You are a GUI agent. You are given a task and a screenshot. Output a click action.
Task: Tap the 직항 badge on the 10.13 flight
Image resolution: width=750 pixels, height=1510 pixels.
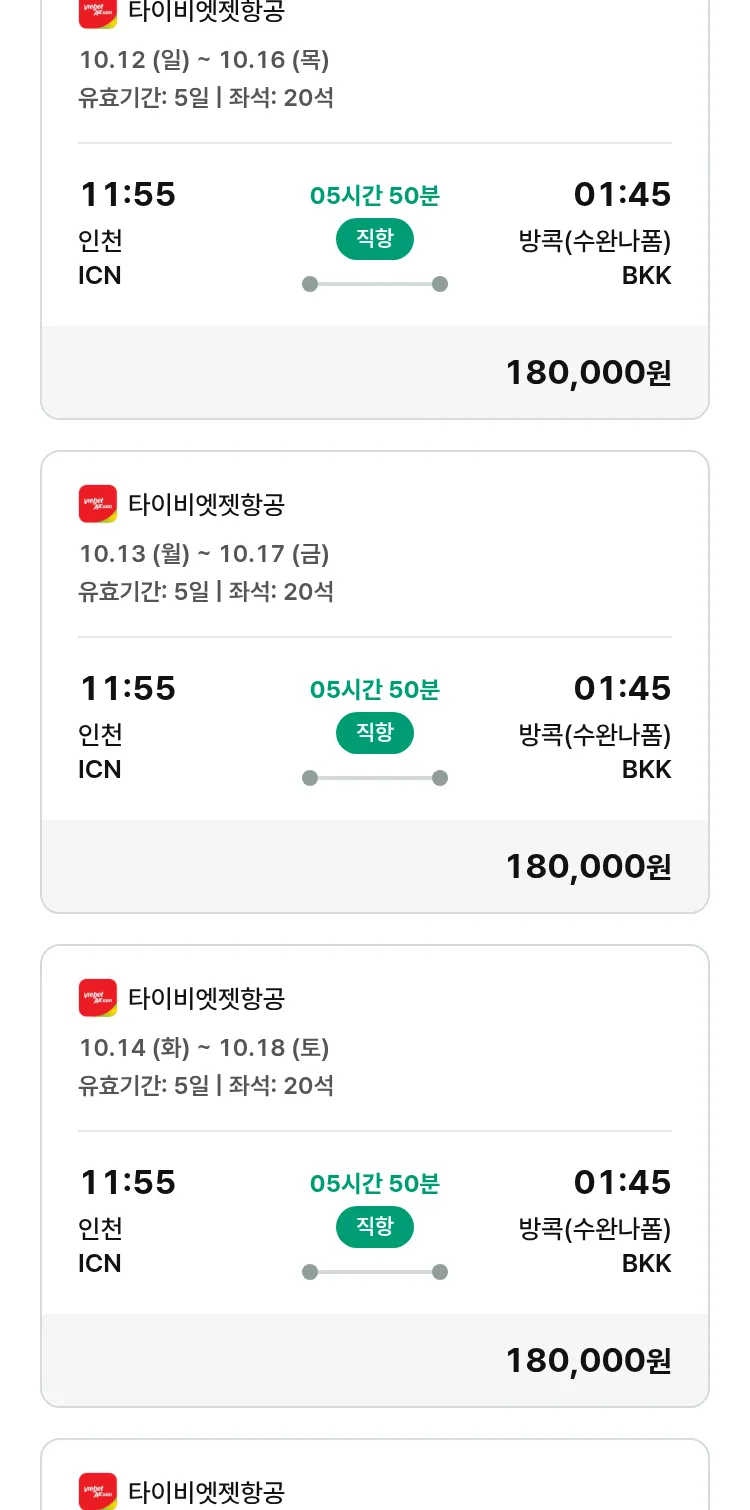pos(375,733)
